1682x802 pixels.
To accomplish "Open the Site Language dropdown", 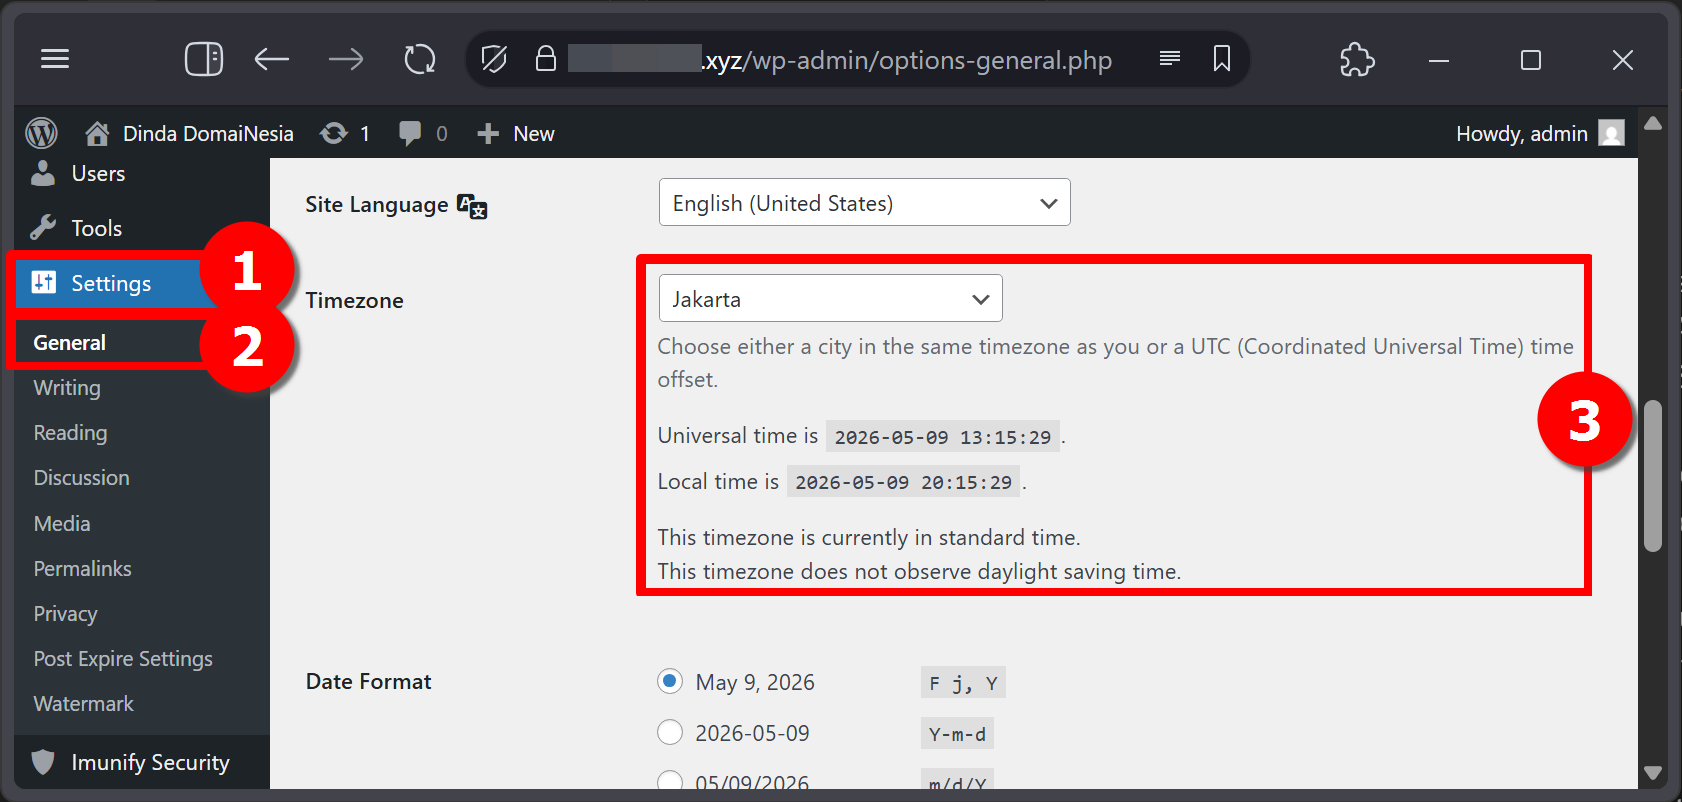I will point(865,202).
